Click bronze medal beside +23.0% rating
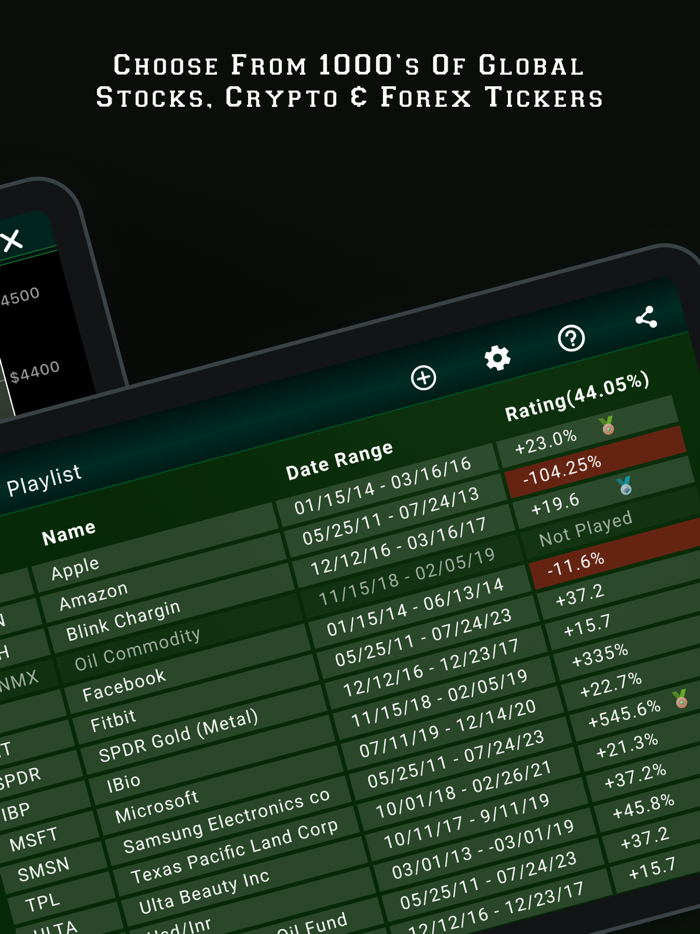Screen dimensions: 700x934 (607, 425)
